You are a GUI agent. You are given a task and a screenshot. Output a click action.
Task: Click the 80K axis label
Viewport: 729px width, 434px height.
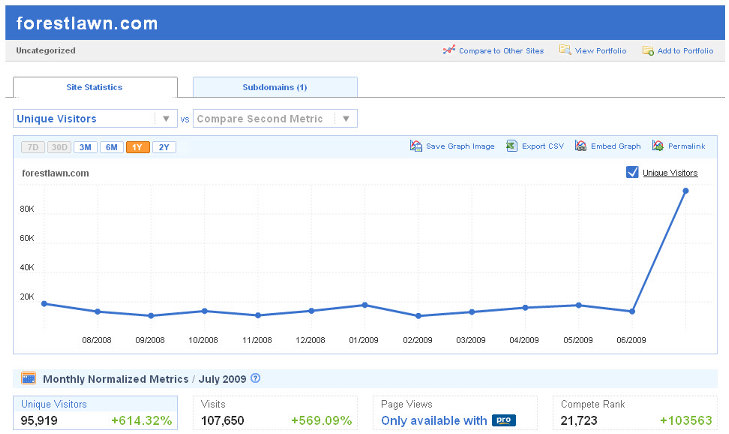27,209
